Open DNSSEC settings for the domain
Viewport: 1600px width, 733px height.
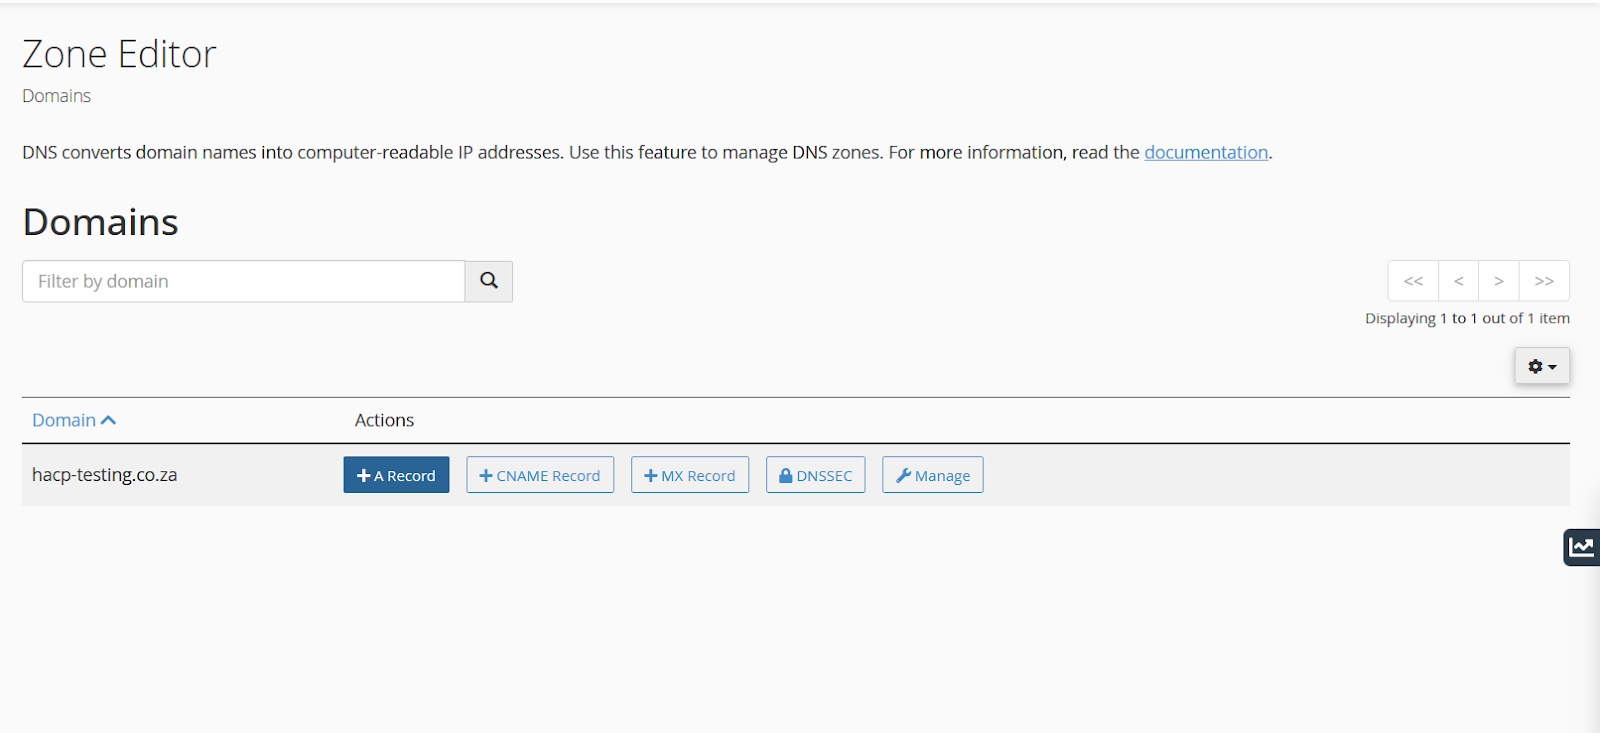(x=816, y=475)
